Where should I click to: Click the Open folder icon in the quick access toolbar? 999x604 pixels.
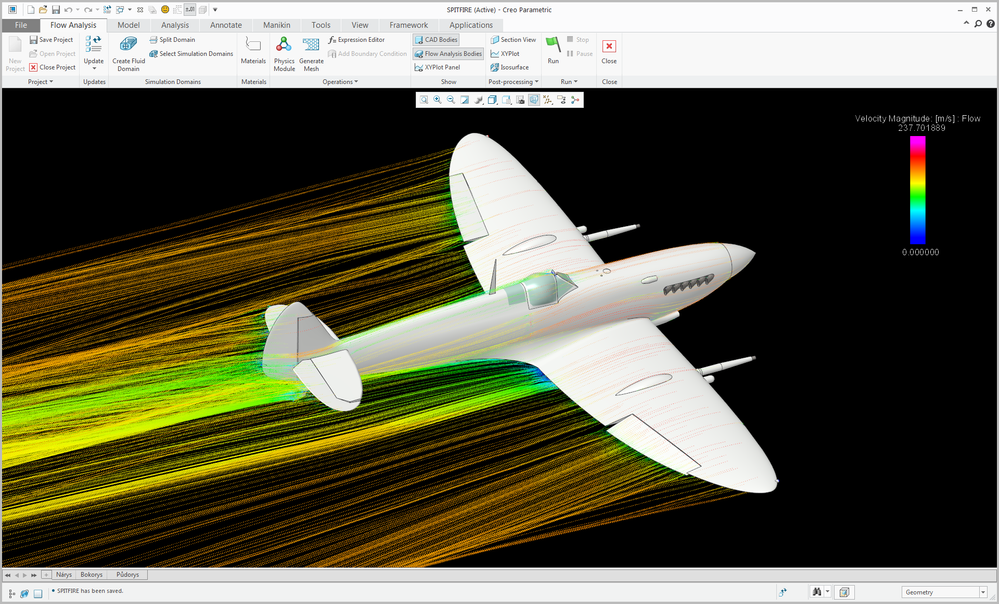tap(43, 10)
